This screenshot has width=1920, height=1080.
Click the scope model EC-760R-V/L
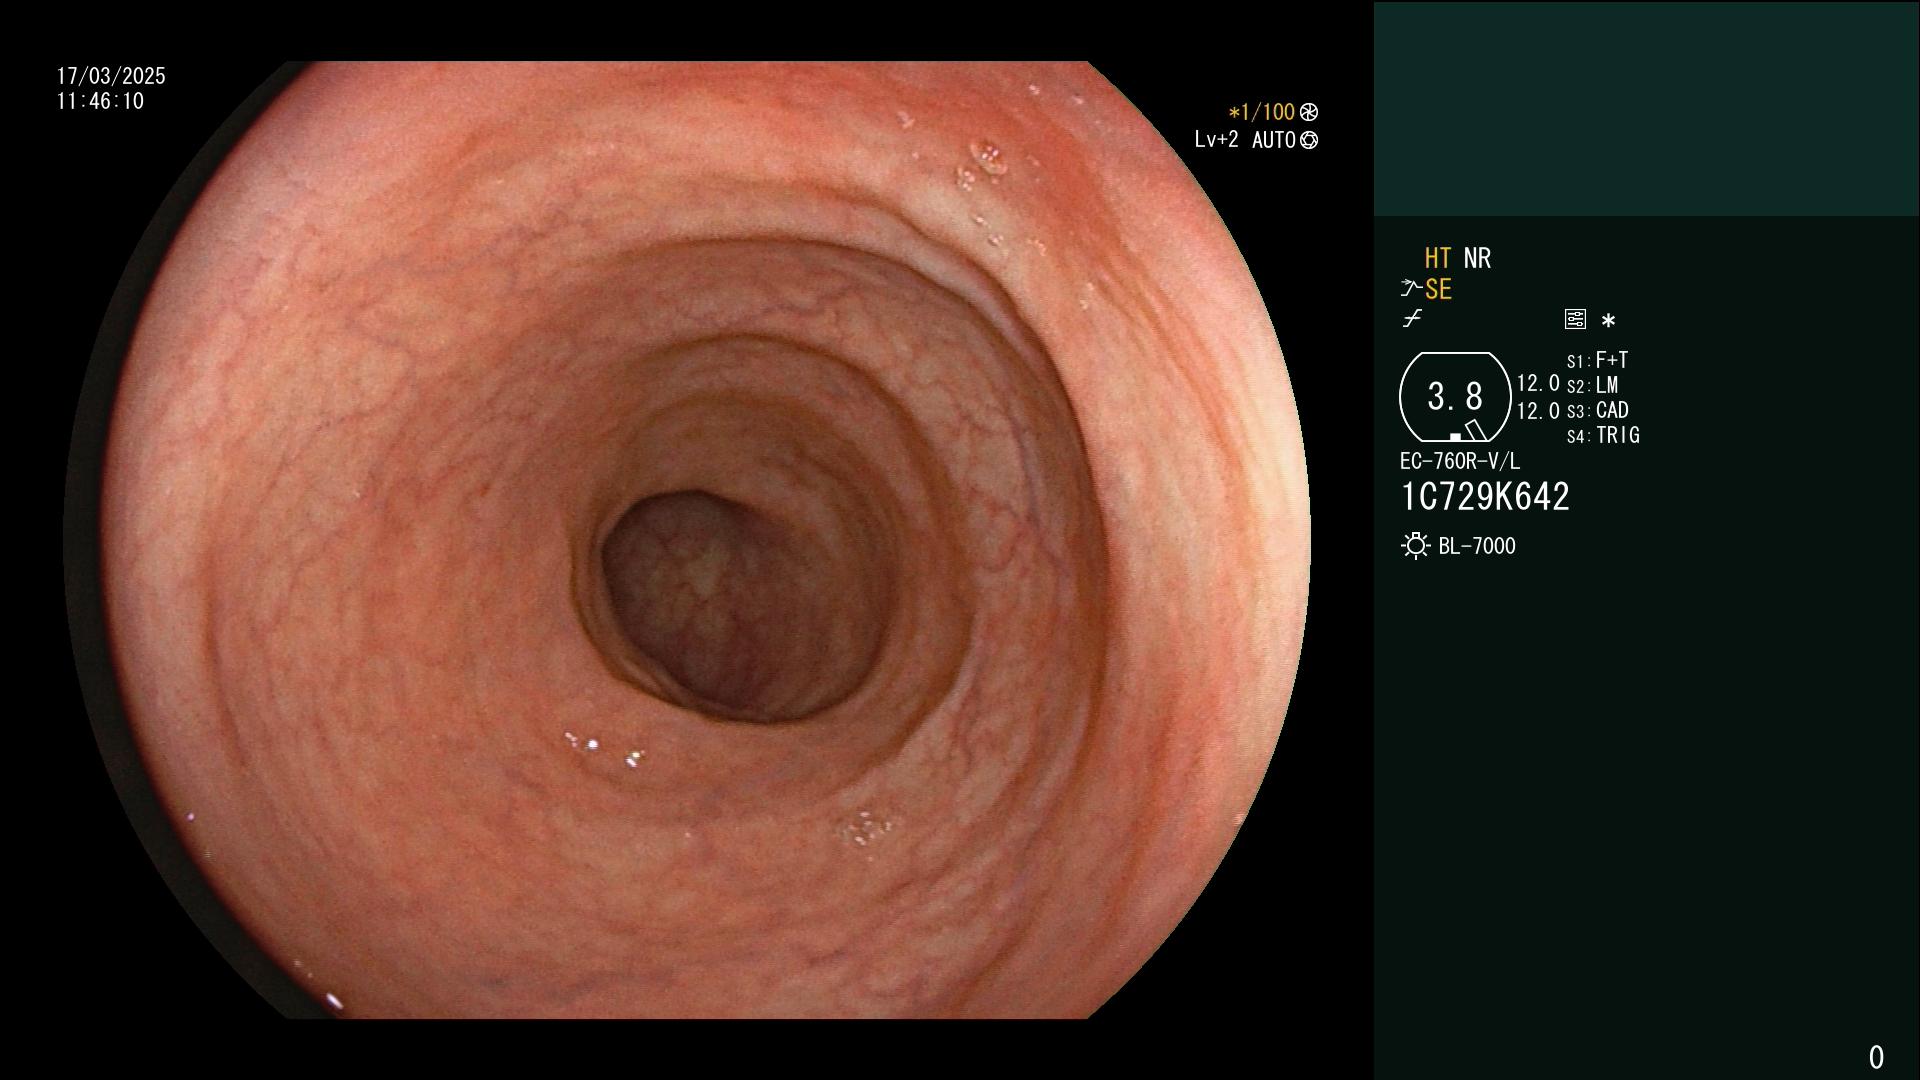point(1459,461)
